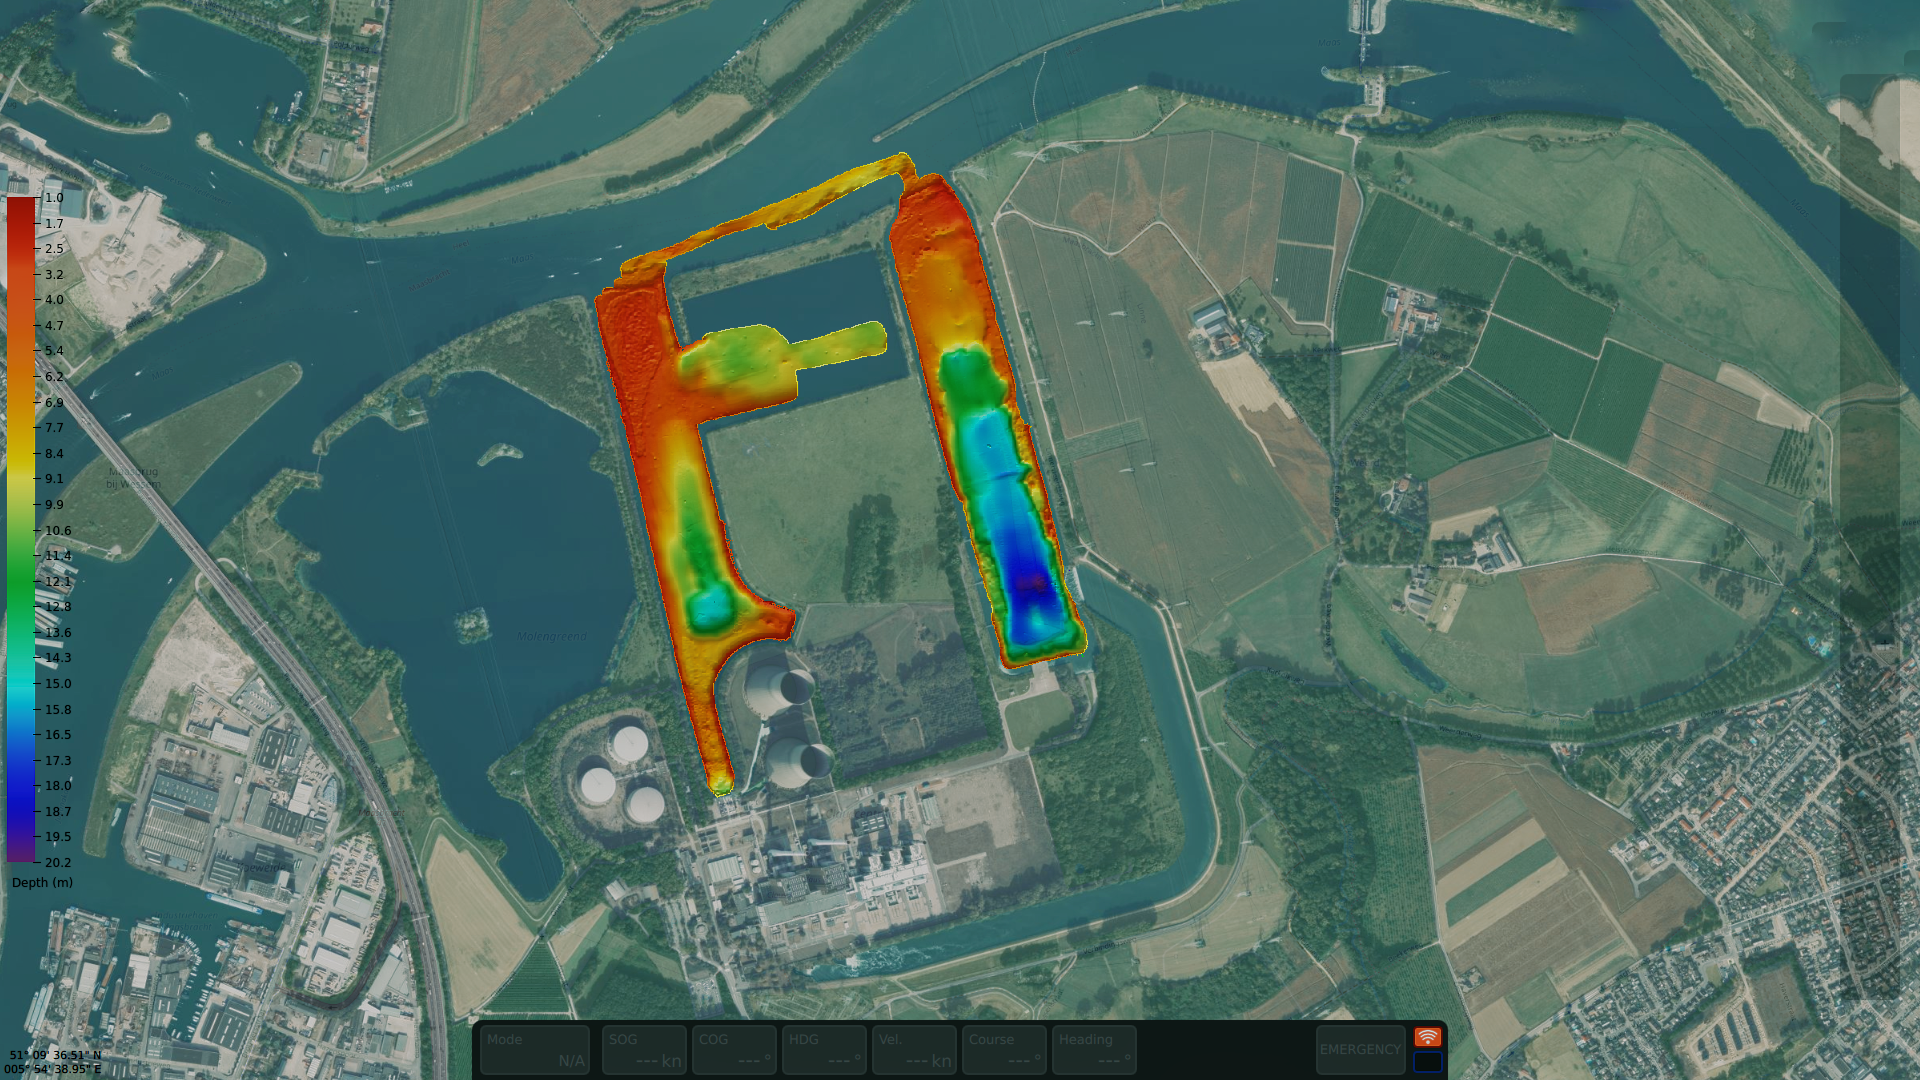Select the 1.0 value atop the depth legend
Image resolution: width=1920 pixels, height=1080 pixels.
coord(53,198)
